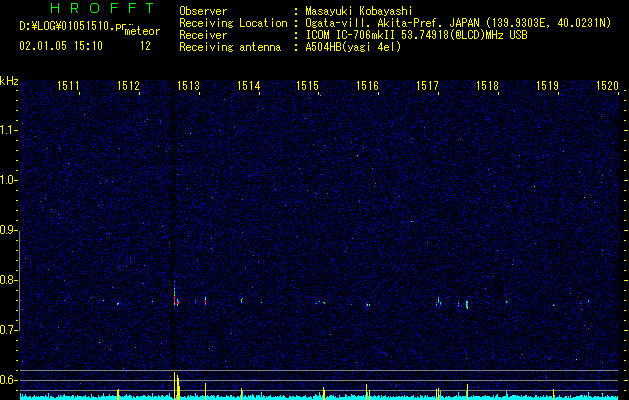Click the 1516 time axis marker
629x400 pixels.
click(367, 86)
